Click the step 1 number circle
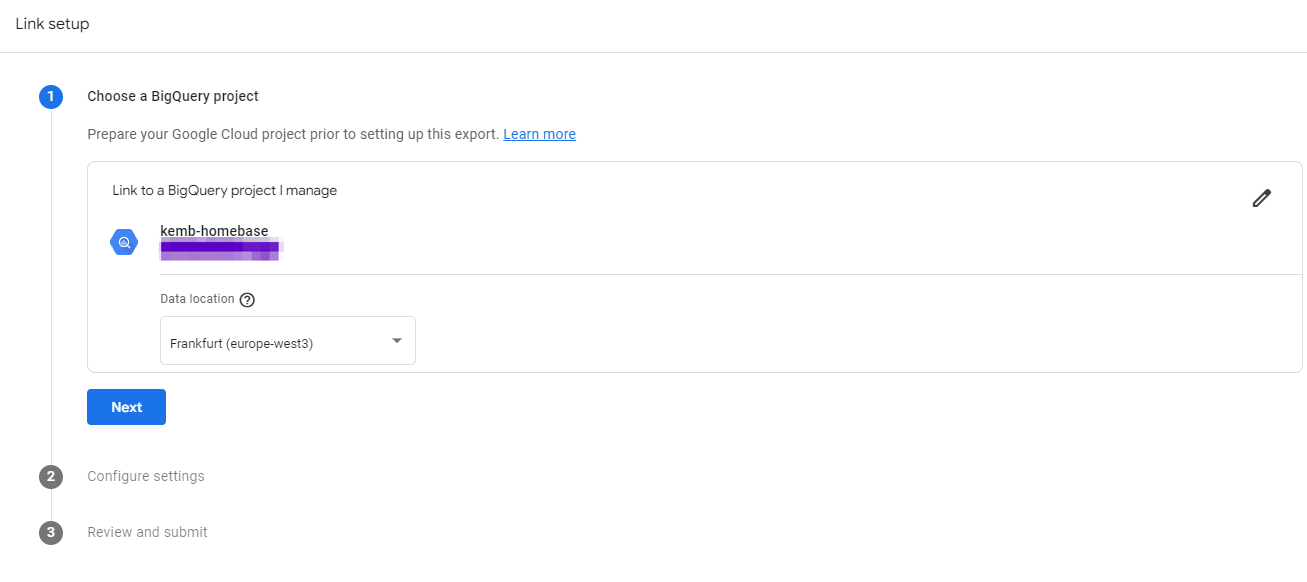The image size is (1307, 582). (51, 97)
